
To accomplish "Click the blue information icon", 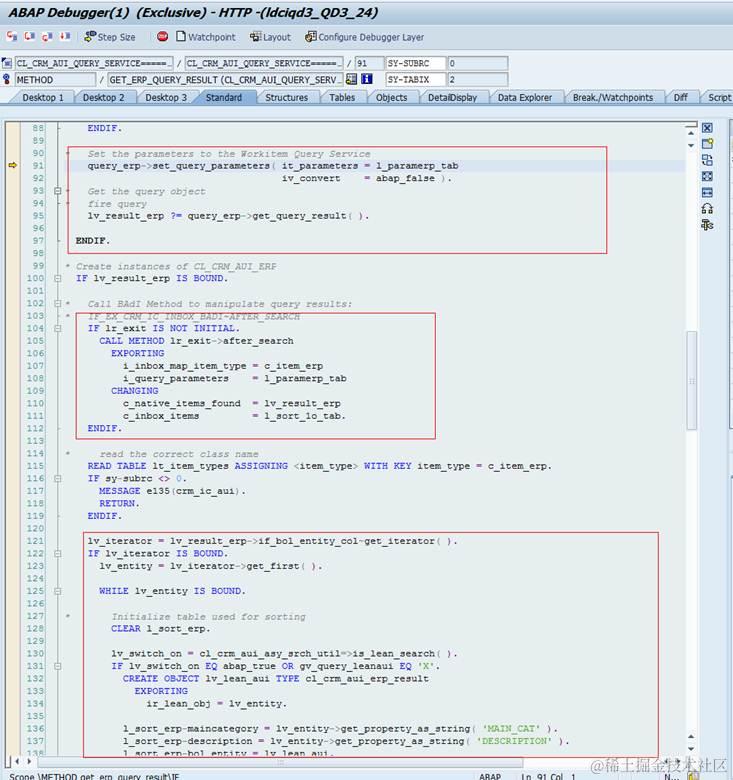I will (x=367, y=79).
